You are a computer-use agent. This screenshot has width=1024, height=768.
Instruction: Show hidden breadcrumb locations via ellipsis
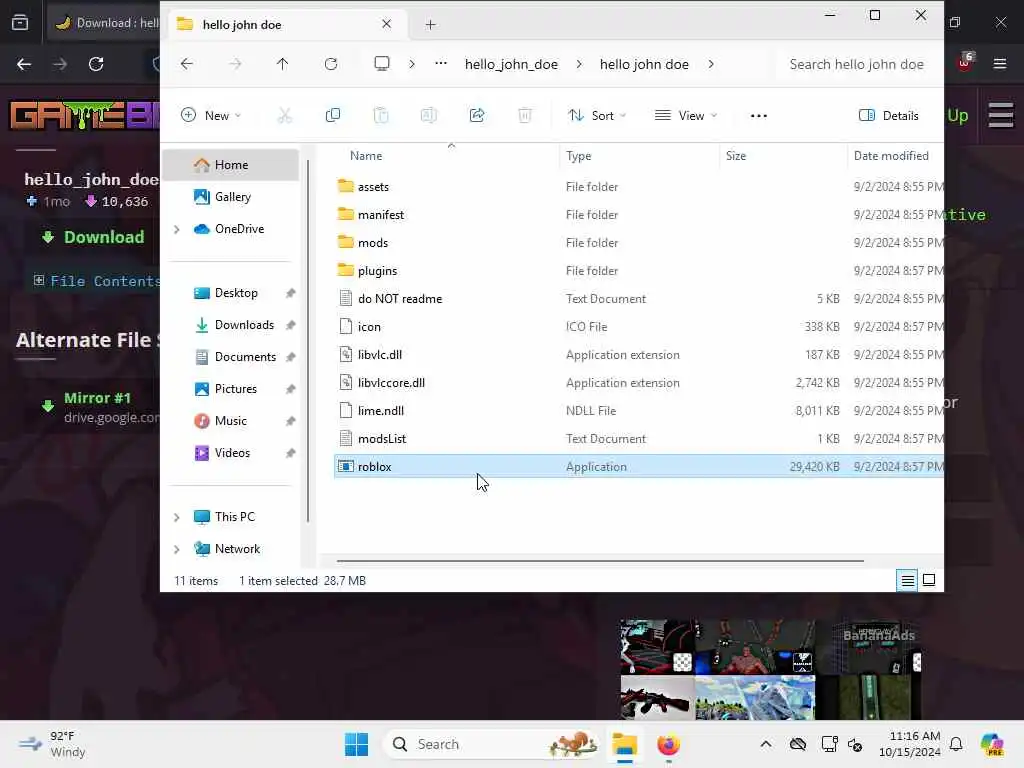coord(441,63)
